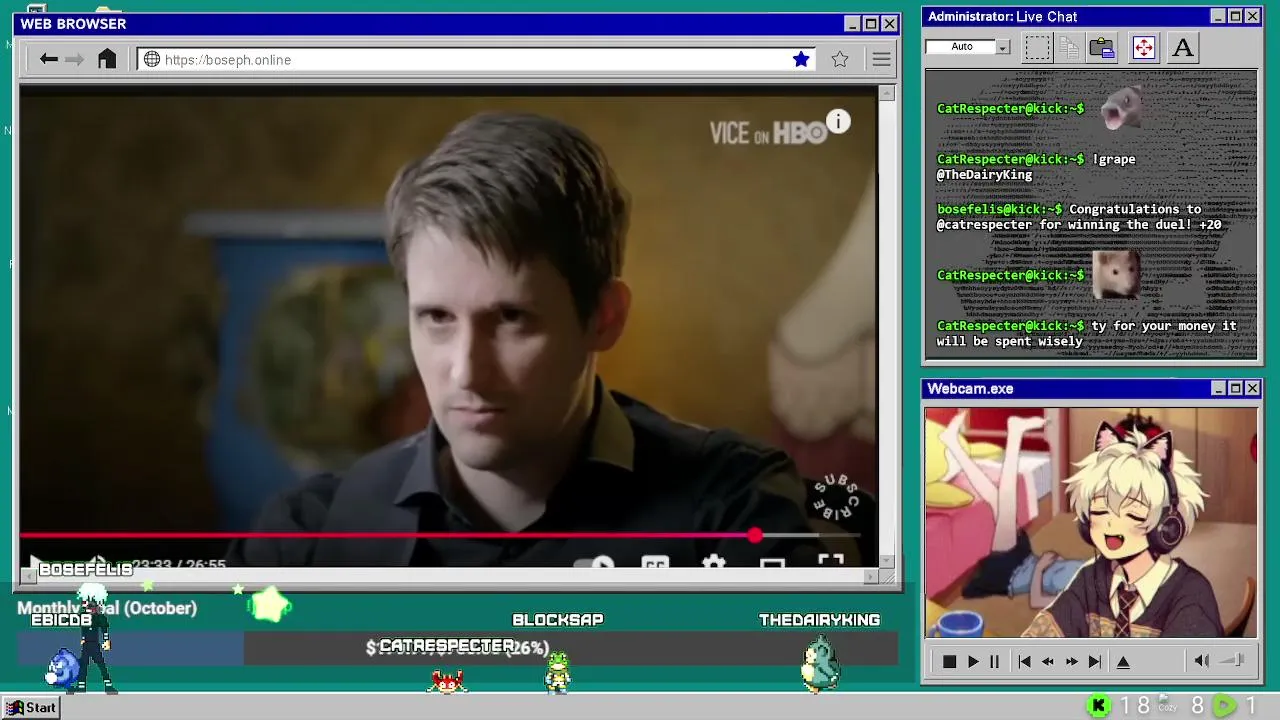The image size is (1280, 720).
Task: Pause playback in Webcam.exe
Action: point(994,661)
